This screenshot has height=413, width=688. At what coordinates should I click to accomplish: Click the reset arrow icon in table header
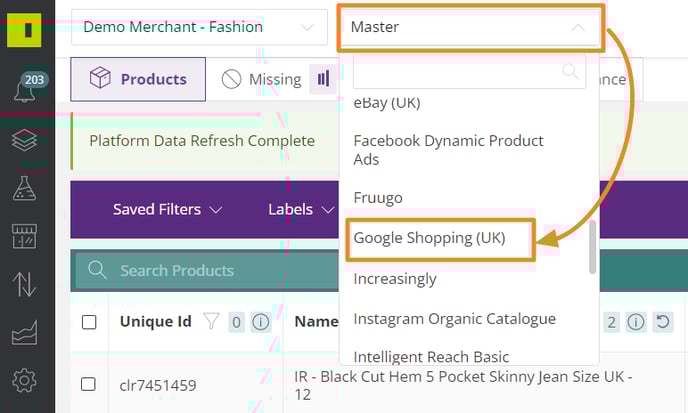[x=663, y=322]
